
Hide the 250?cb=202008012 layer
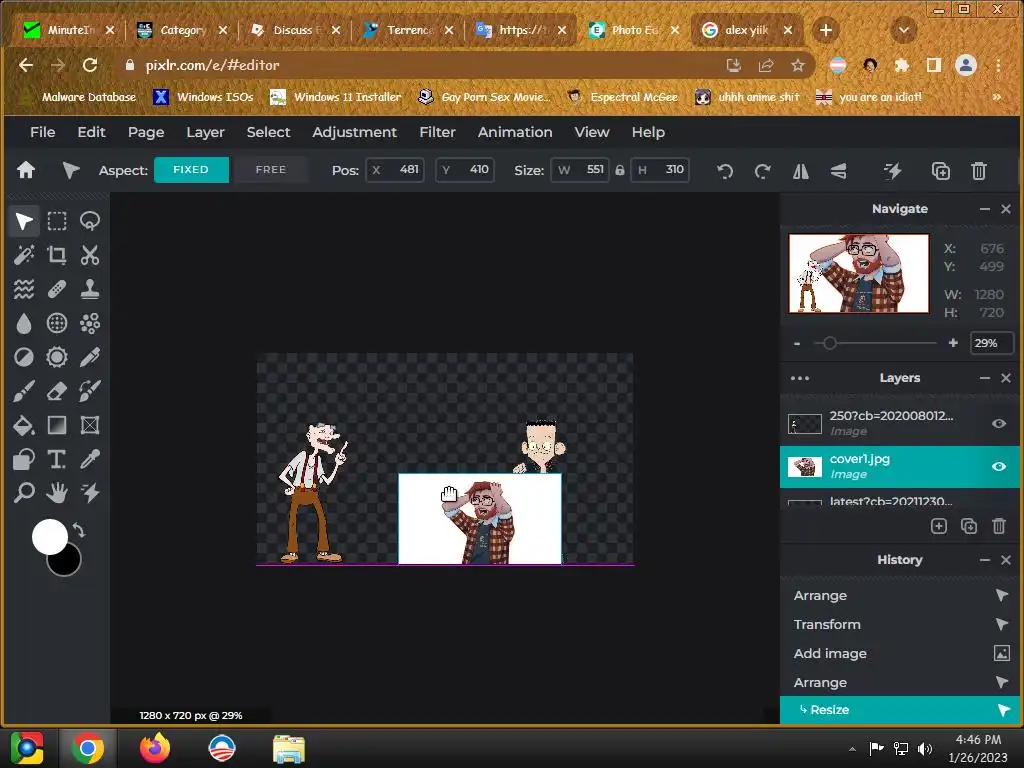pos(999,424)
